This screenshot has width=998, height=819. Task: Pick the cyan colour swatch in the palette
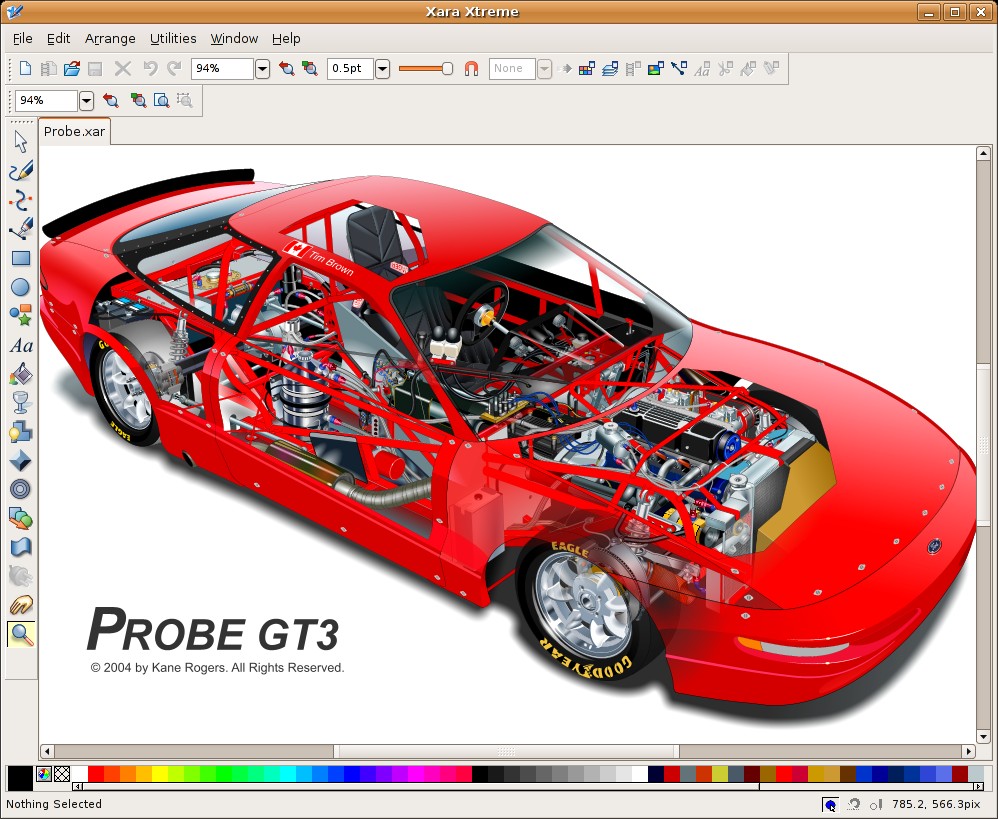[286, 774]
